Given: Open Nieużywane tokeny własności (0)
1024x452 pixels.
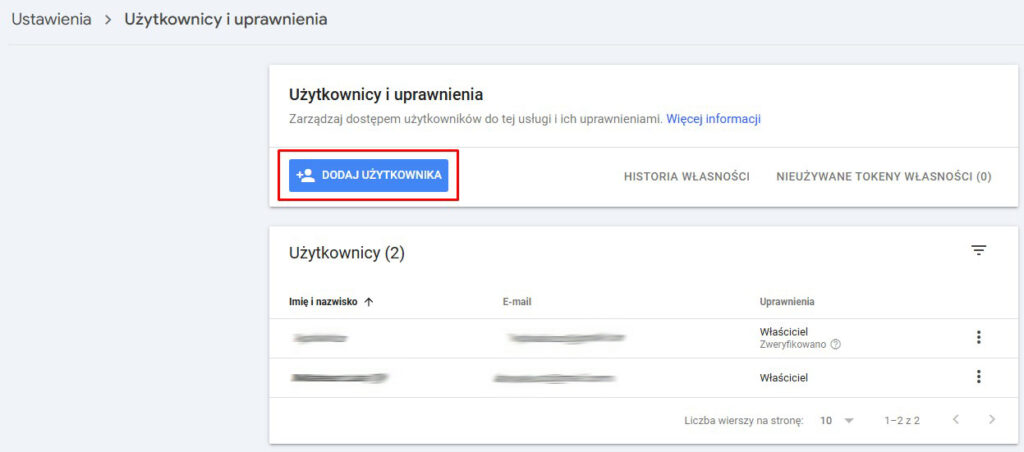Looking at the screenshot, I should (883, 176).
